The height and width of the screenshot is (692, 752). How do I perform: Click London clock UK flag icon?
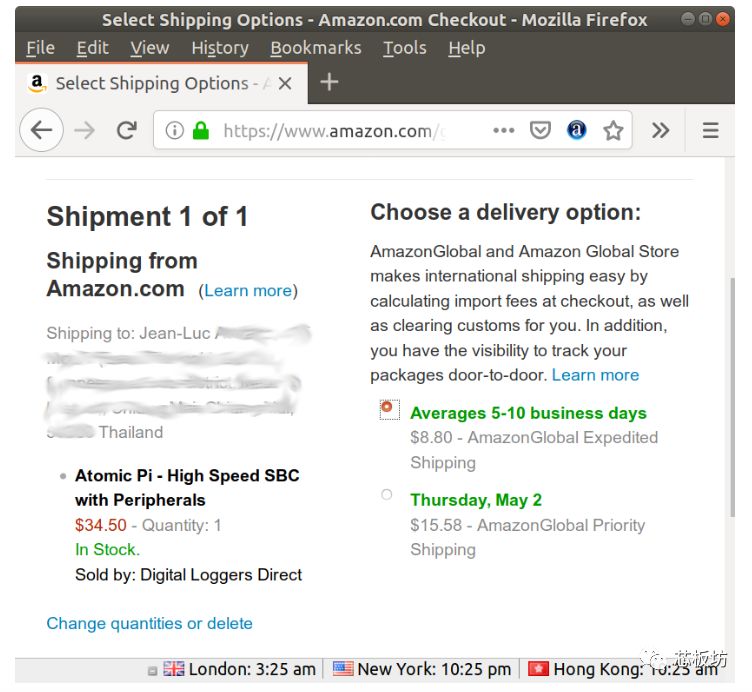[173, 669]
